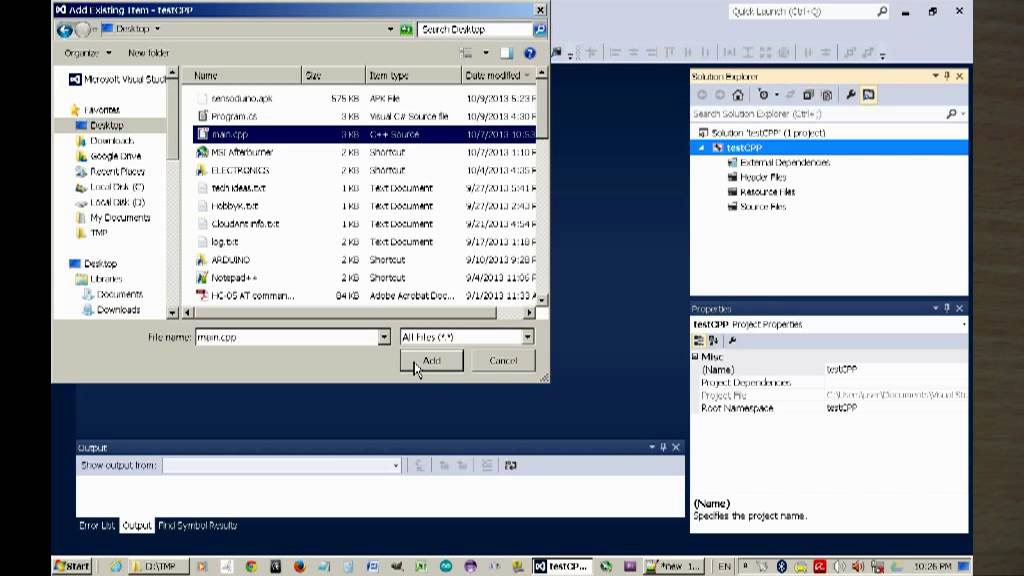This screenshot has height=576, width=1024.
Task: Click the Solution Explorer Collapse All icon
Action: point(808,95)
